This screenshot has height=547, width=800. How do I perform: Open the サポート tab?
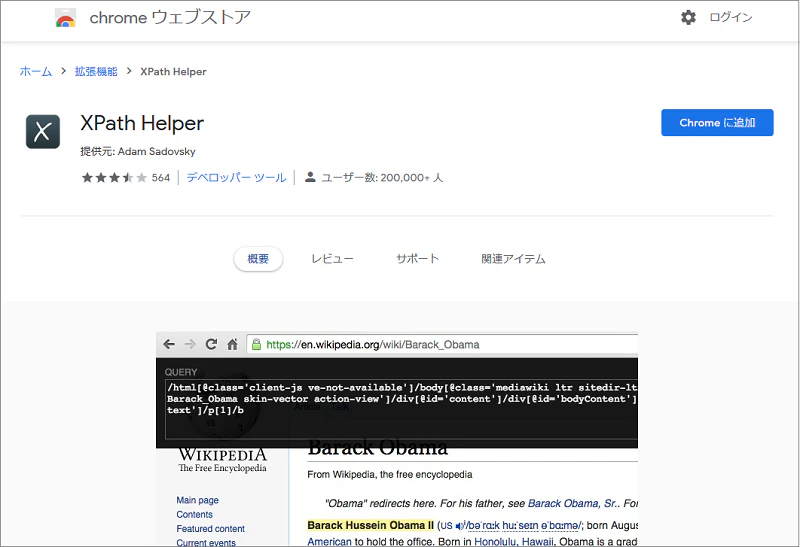coord(417,259)
